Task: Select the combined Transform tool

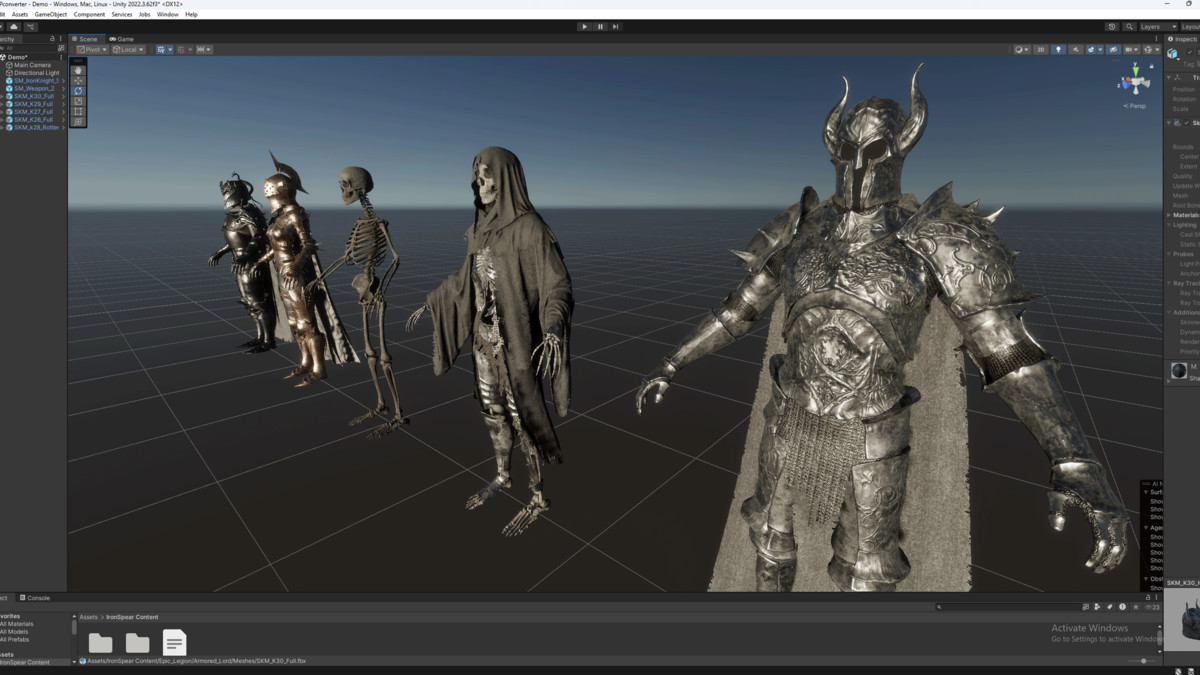Action: click(79, 121)
